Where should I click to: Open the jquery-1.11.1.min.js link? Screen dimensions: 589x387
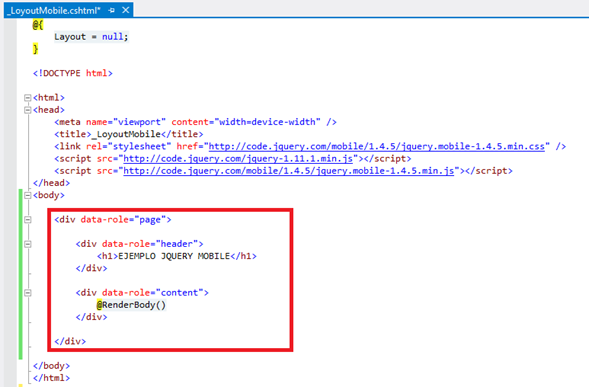238,159
